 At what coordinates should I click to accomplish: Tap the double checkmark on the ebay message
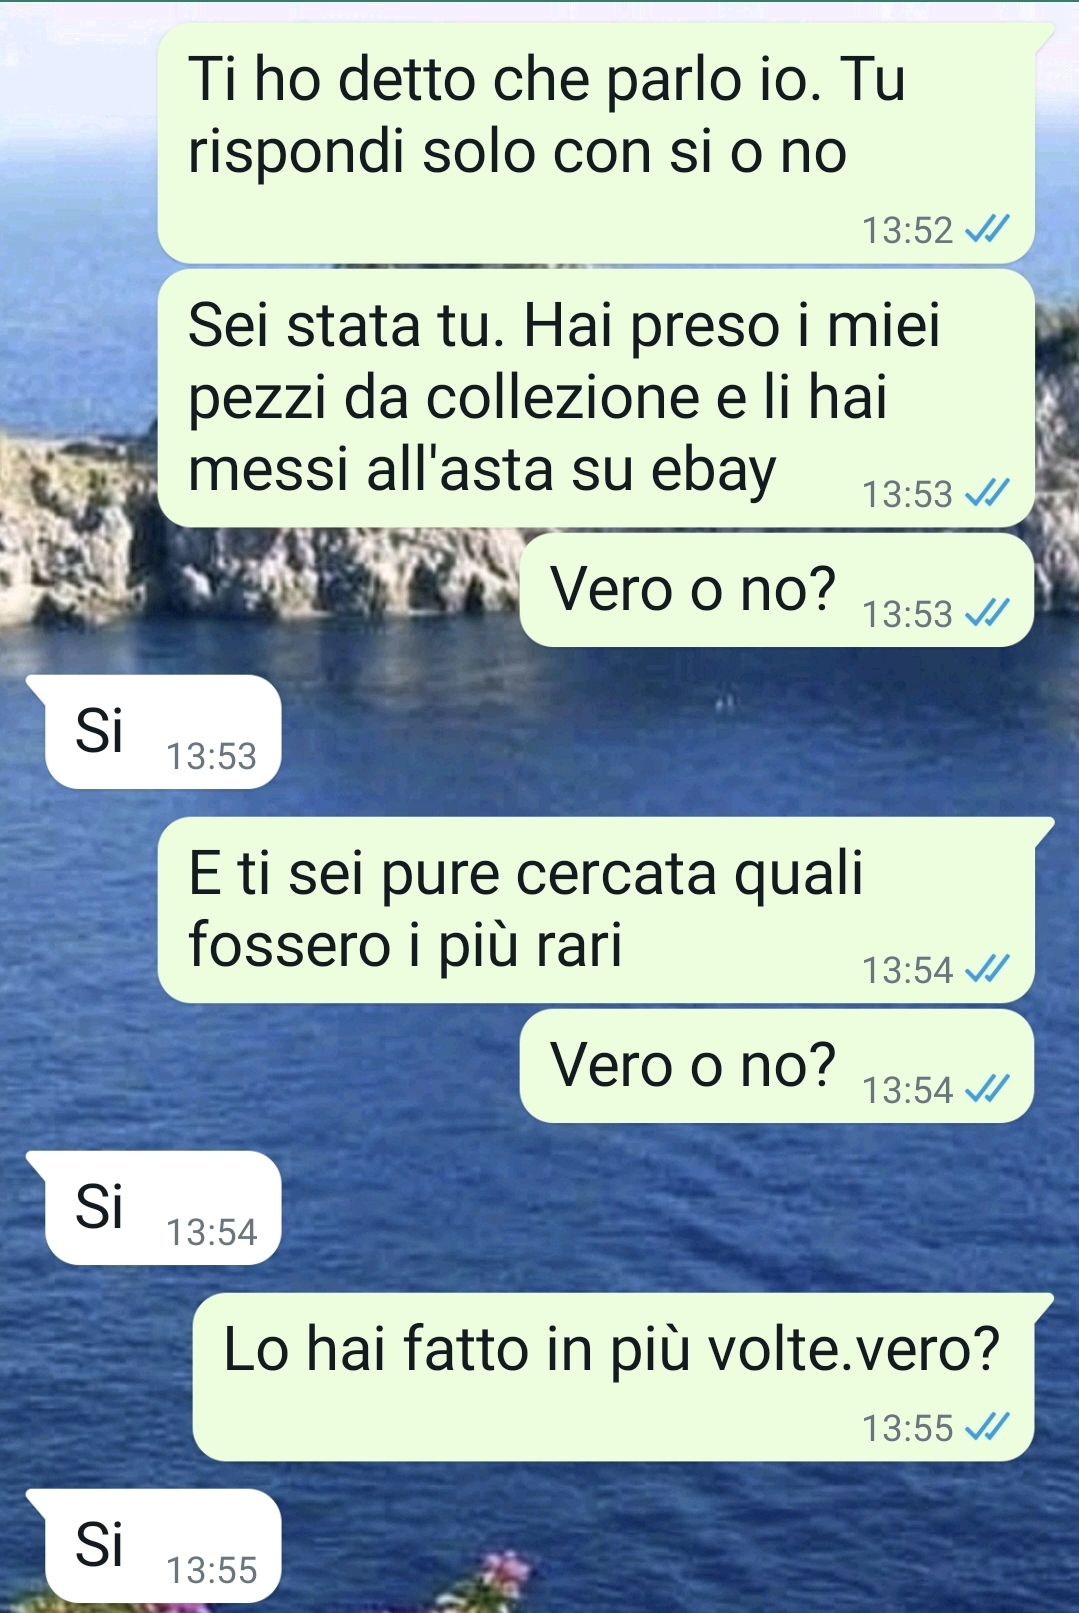click(x=987, y=493)
